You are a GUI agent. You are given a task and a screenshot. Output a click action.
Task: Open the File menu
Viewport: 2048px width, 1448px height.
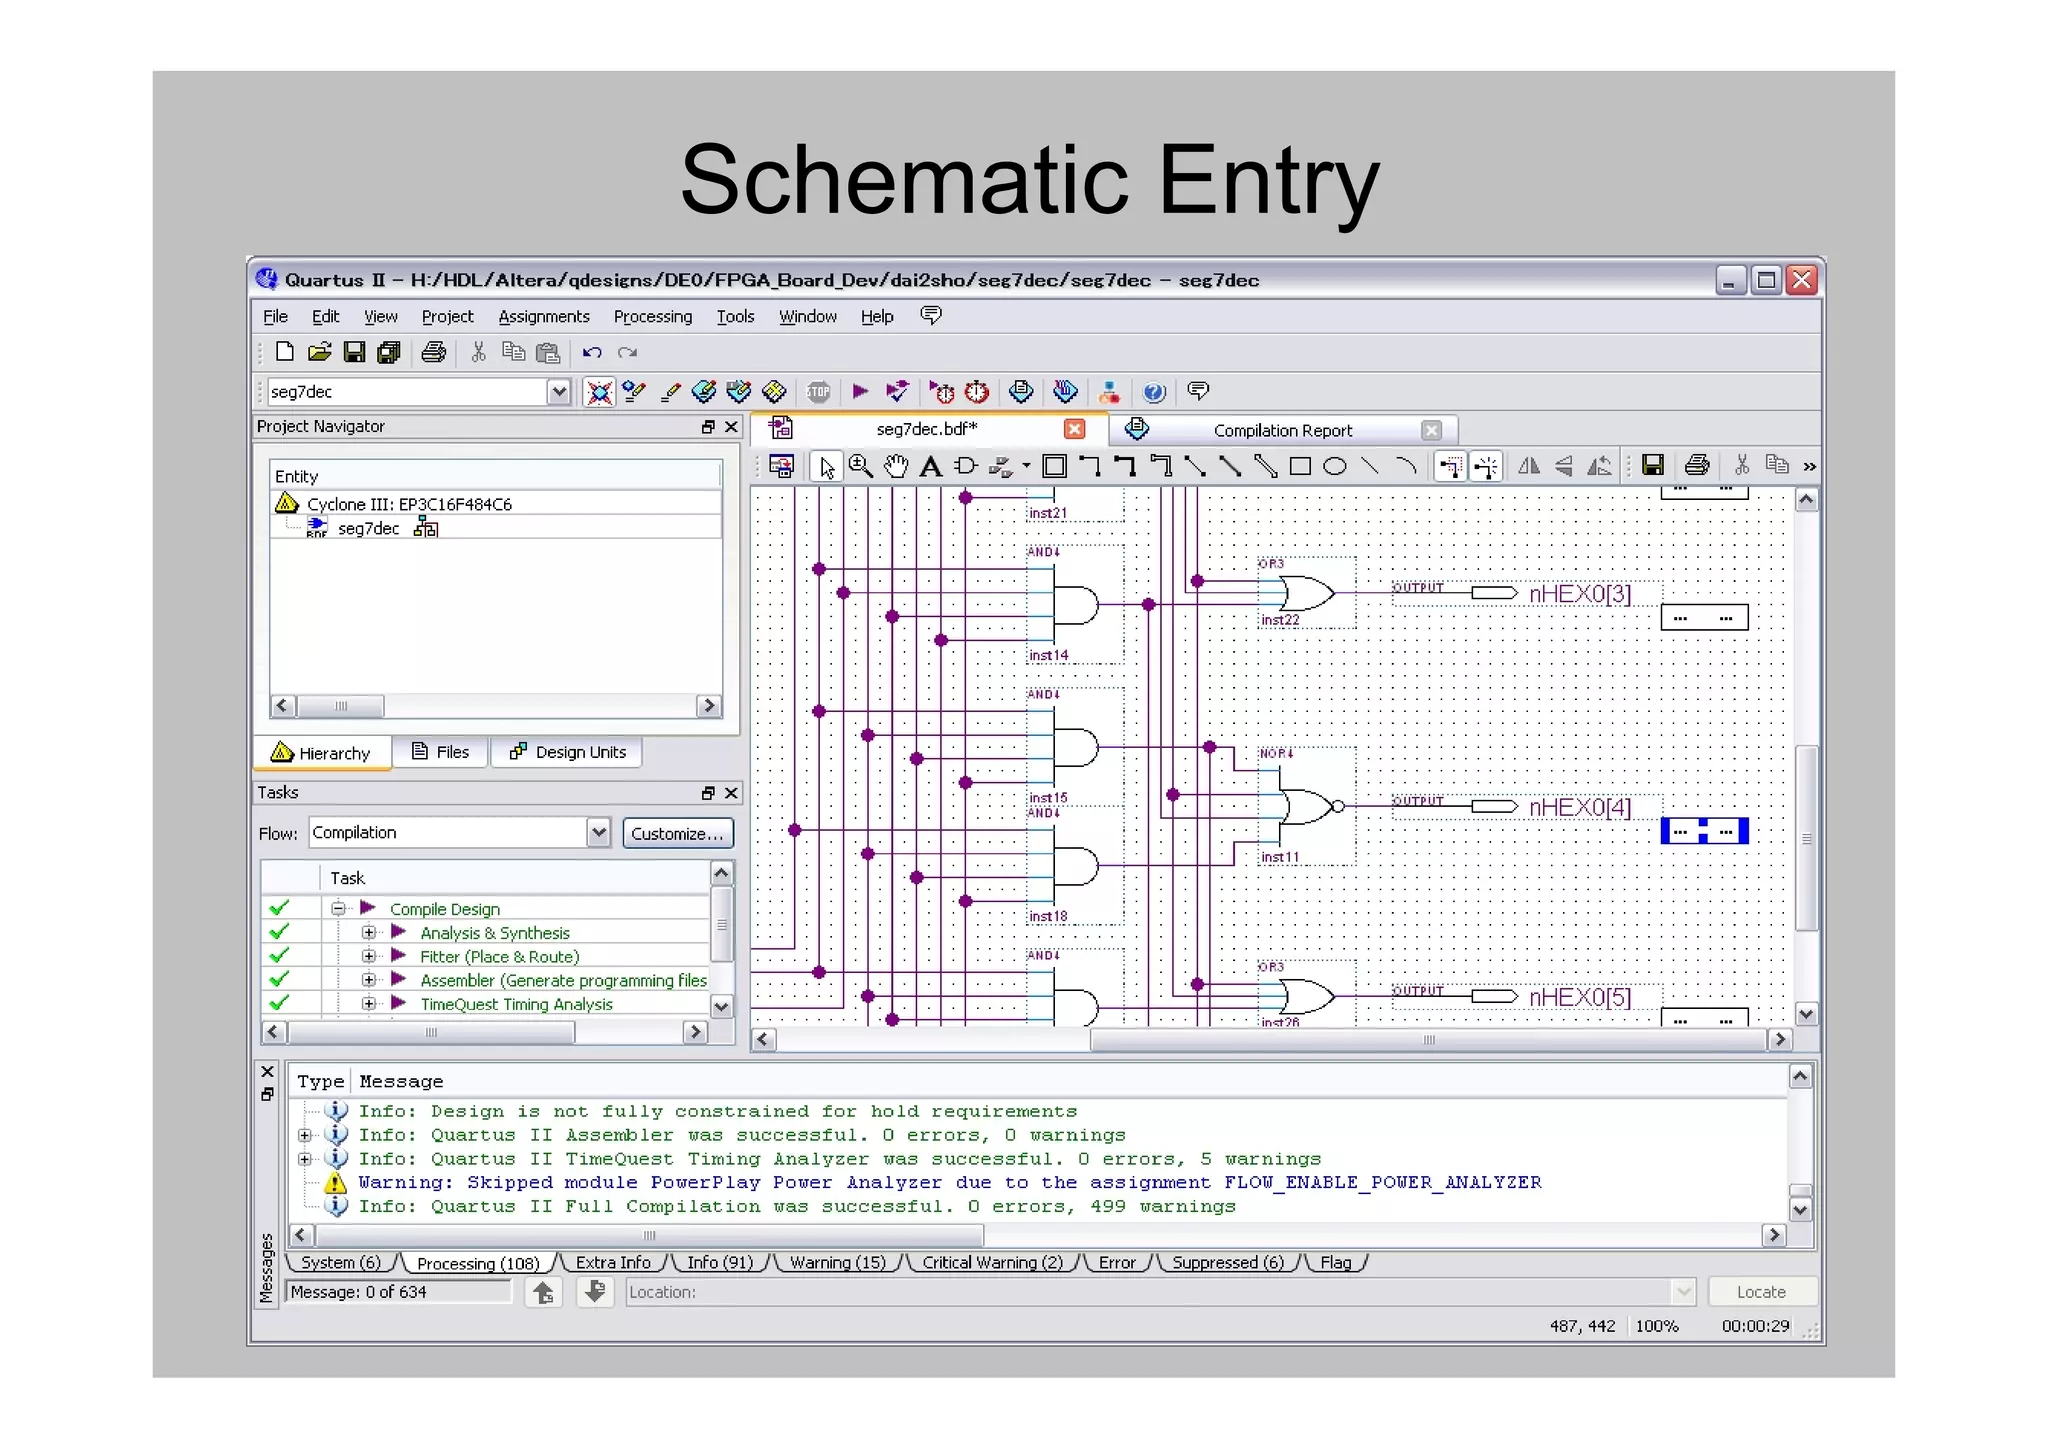(275, 317)
